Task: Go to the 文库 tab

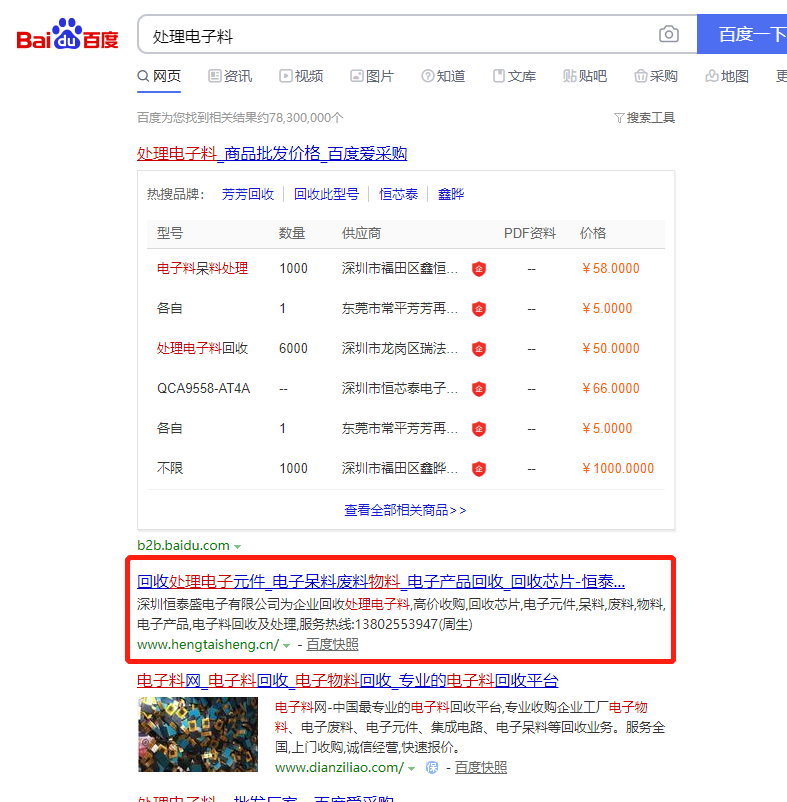Action: 514,76
